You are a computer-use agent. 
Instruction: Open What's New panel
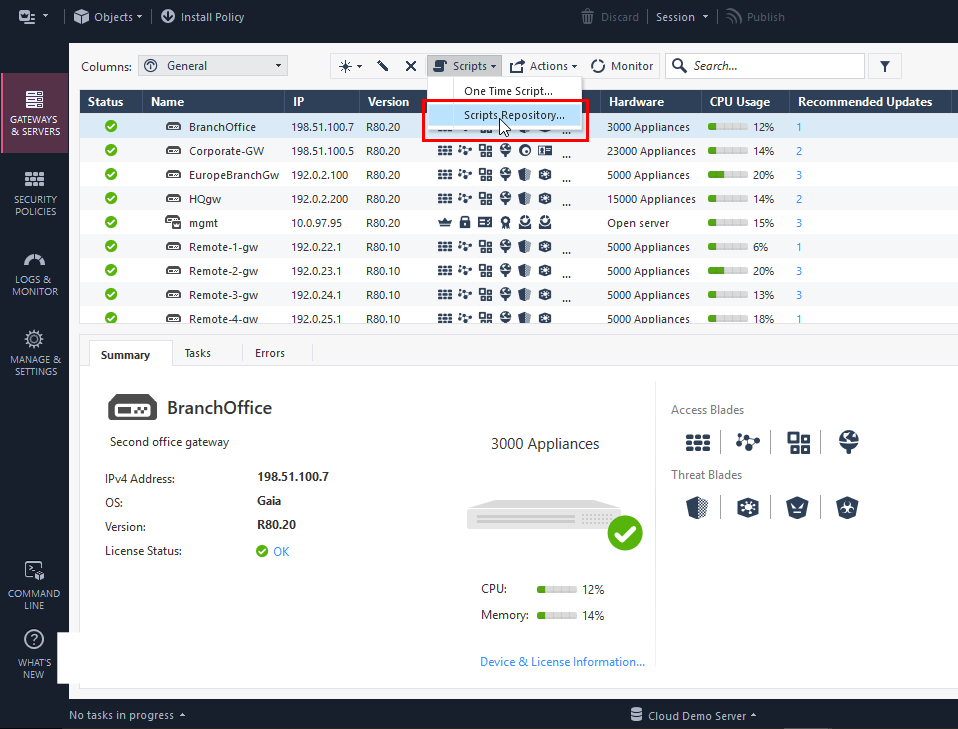click(34, 654)
